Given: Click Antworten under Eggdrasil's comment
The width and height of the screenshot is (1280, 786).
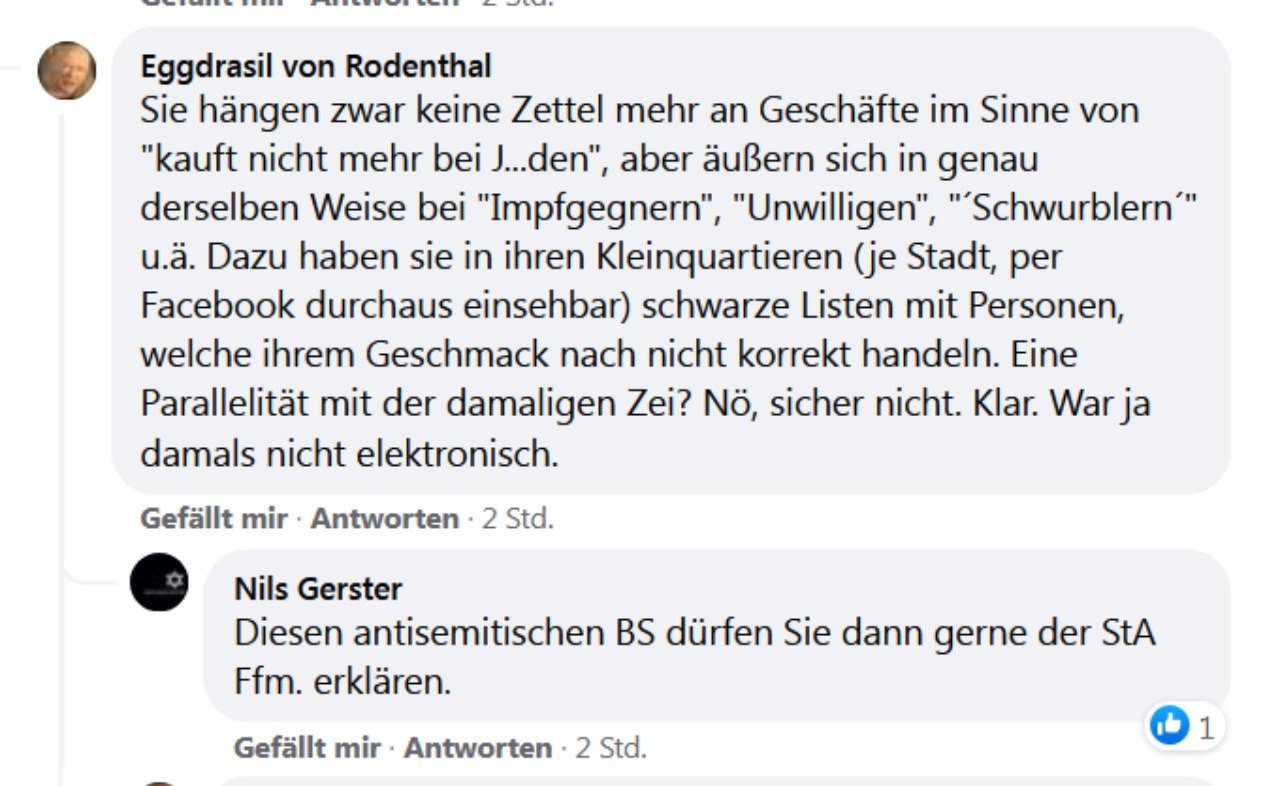Looking at the screenshot, I should [x=385, y=519].
